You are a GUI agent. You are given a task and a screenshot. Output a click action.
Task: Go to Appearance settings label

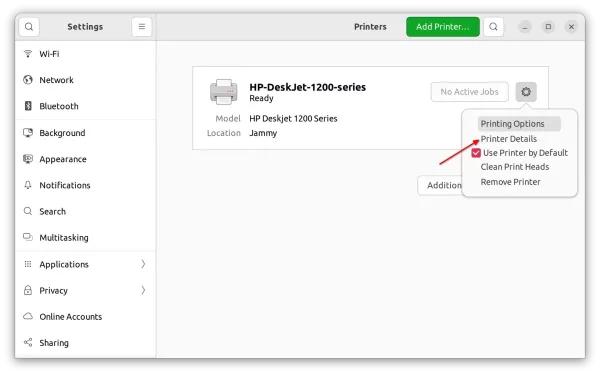pos(63,159)
